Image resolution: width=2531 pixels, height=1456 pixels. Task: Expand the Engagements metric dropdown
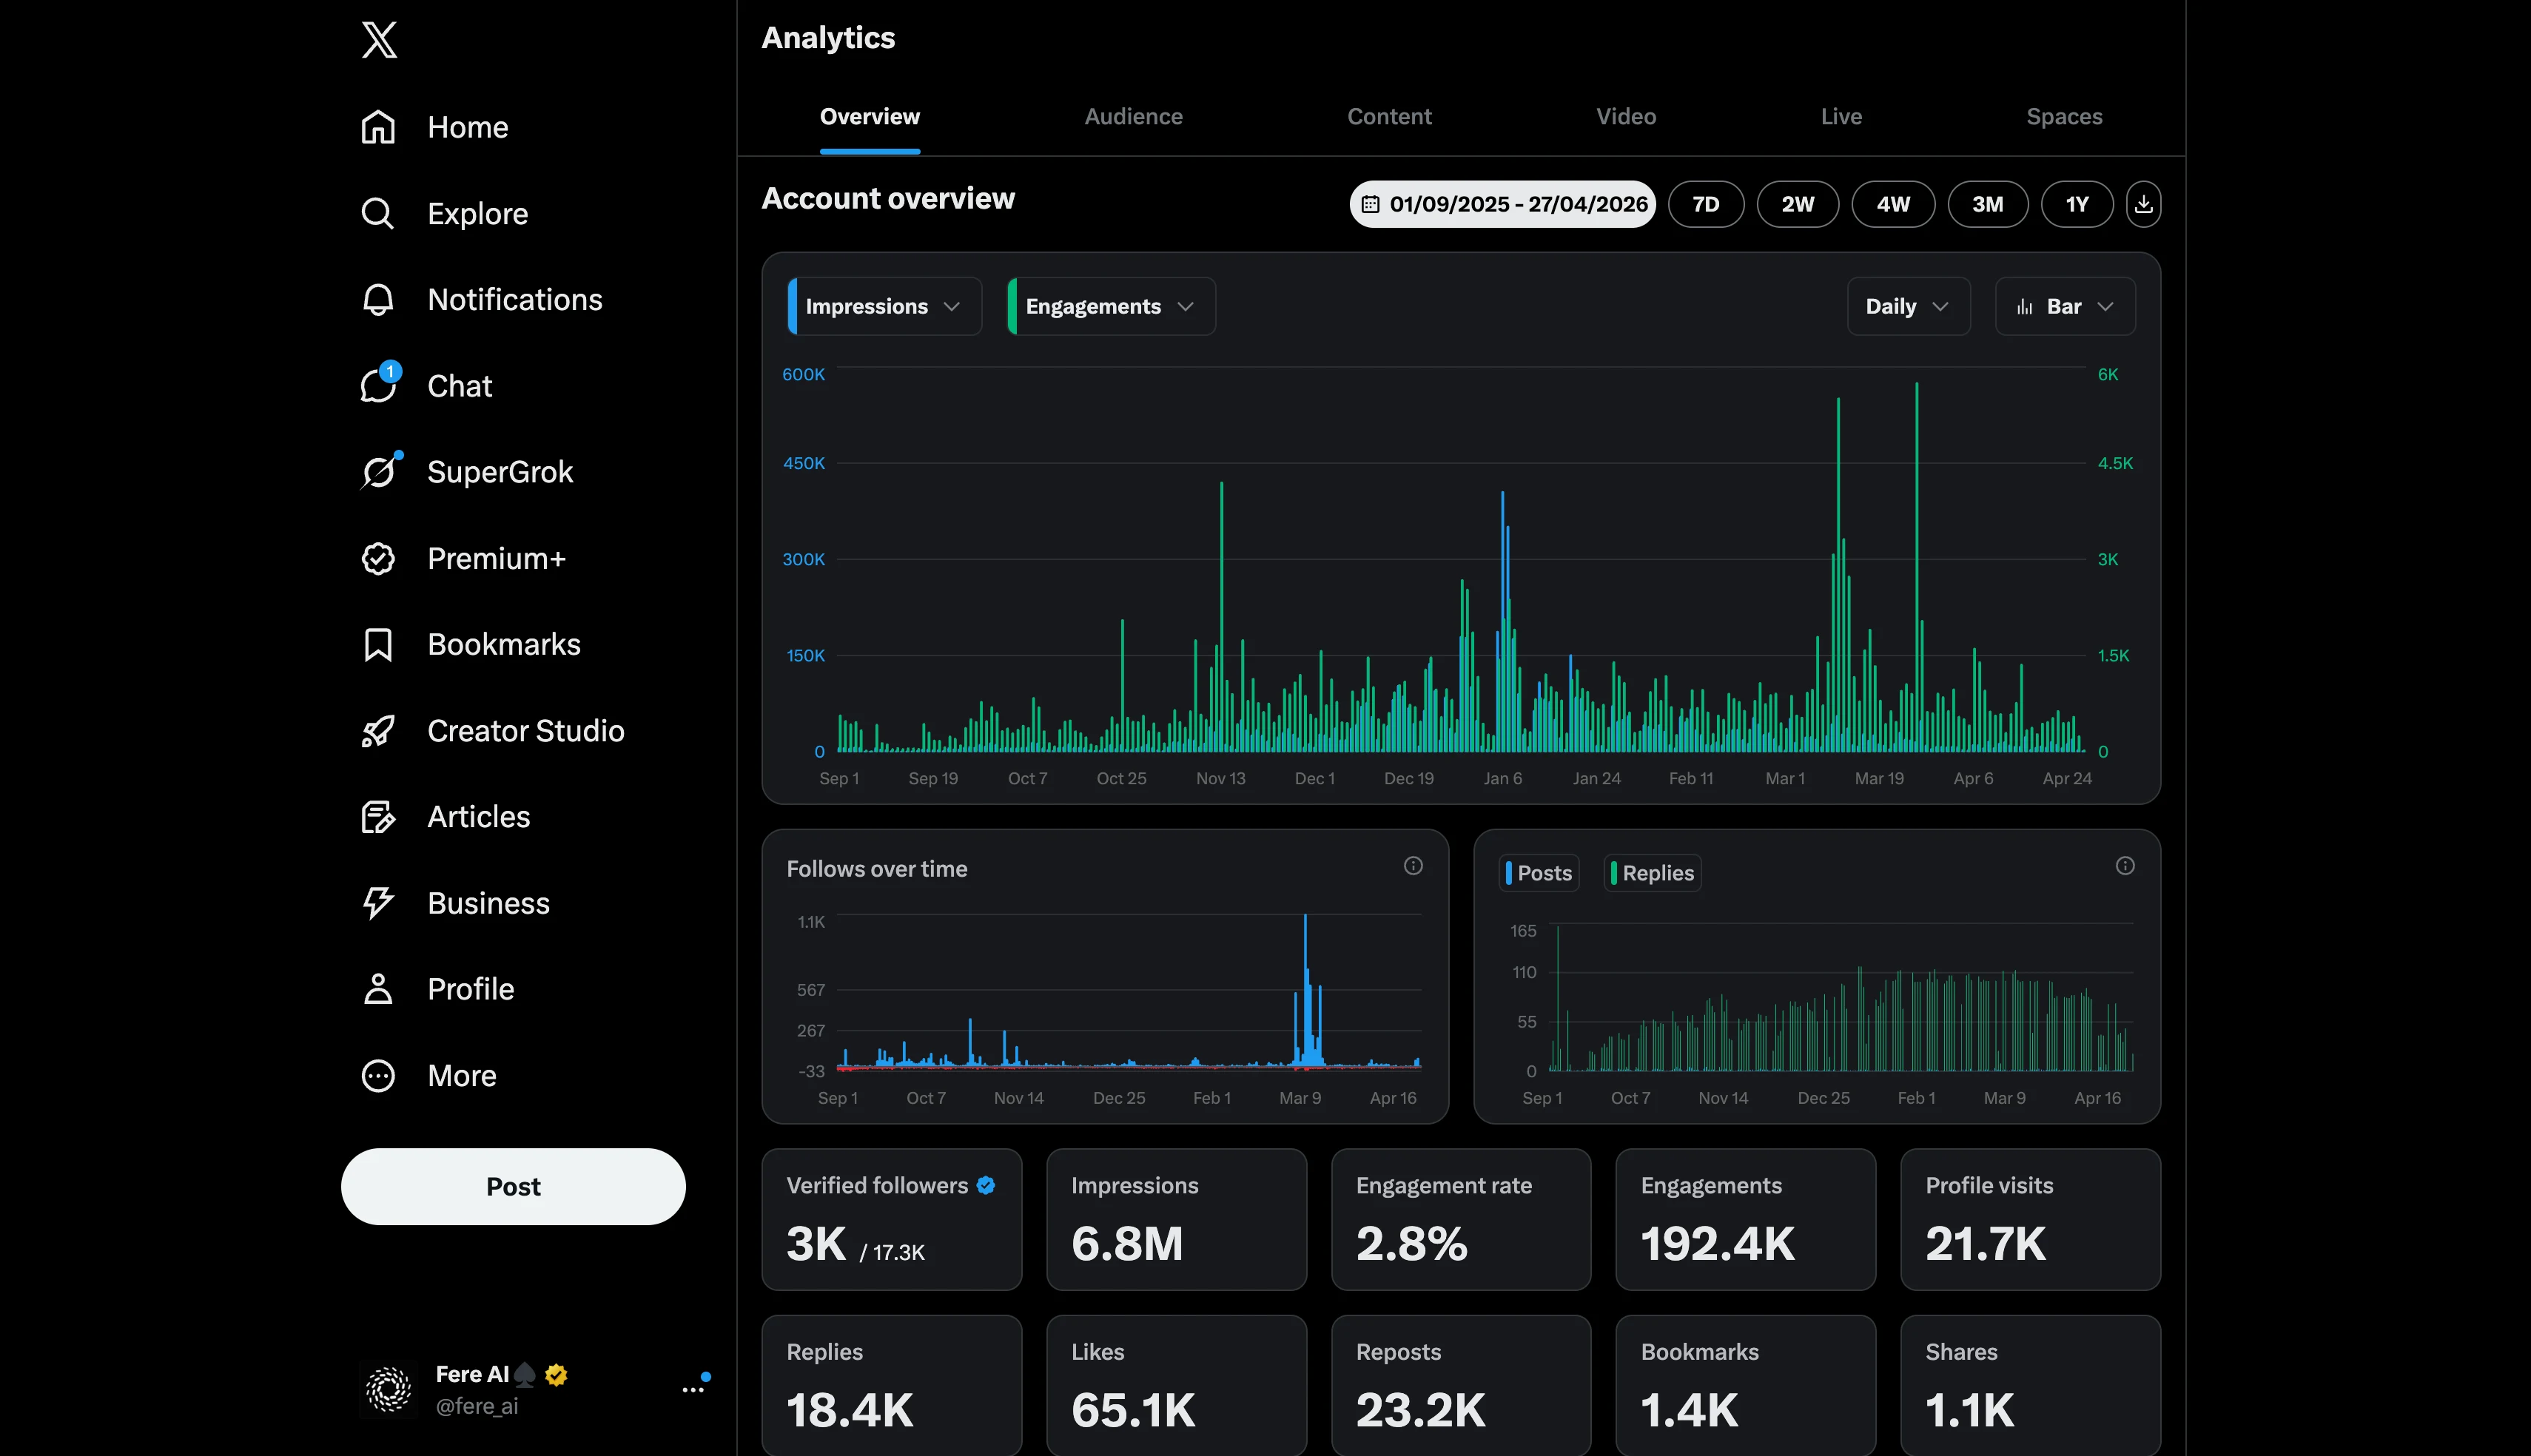(x=1111, y=306)
